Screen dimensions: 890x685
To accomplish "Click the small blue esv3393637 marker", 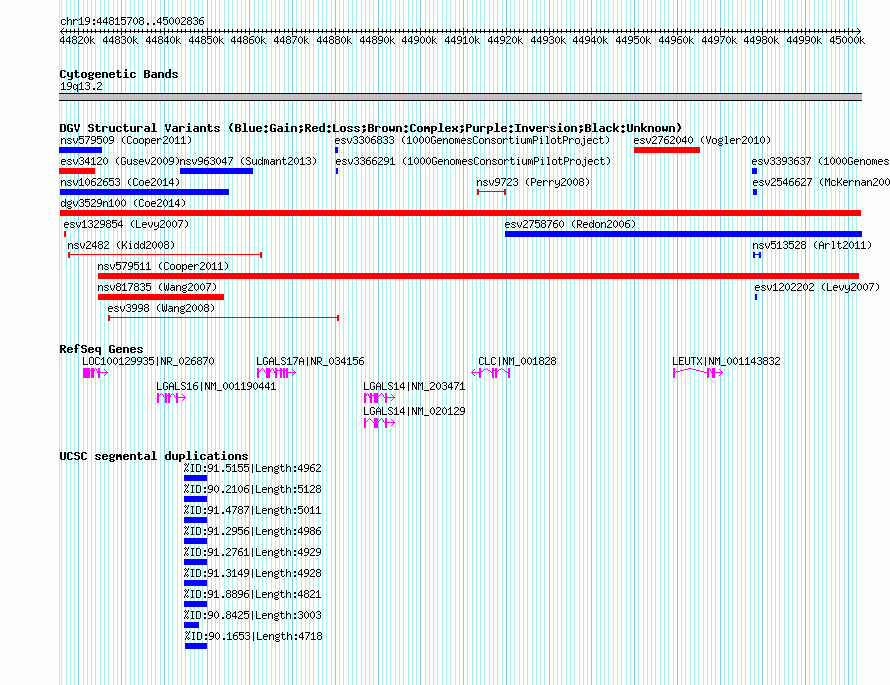I will point(754,171).
